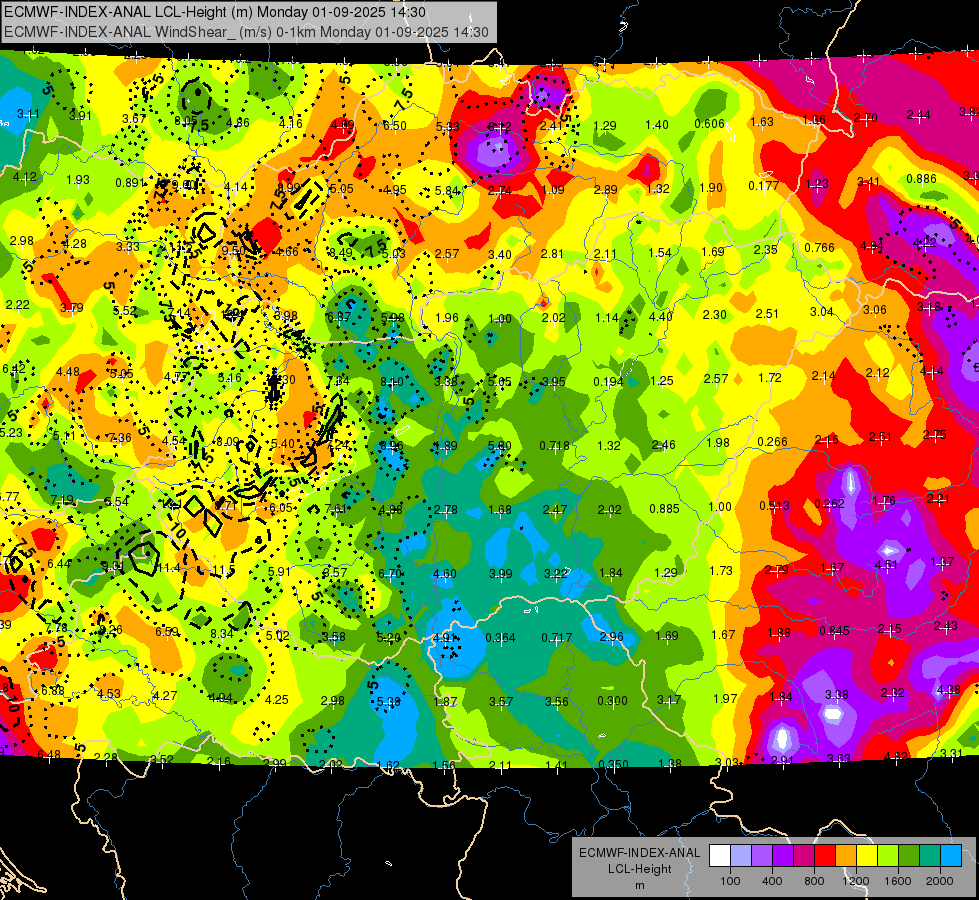Click the wind shear value 0.300
Screen dimensions: 979x900
pyautogui.click(x=612, y=701)
